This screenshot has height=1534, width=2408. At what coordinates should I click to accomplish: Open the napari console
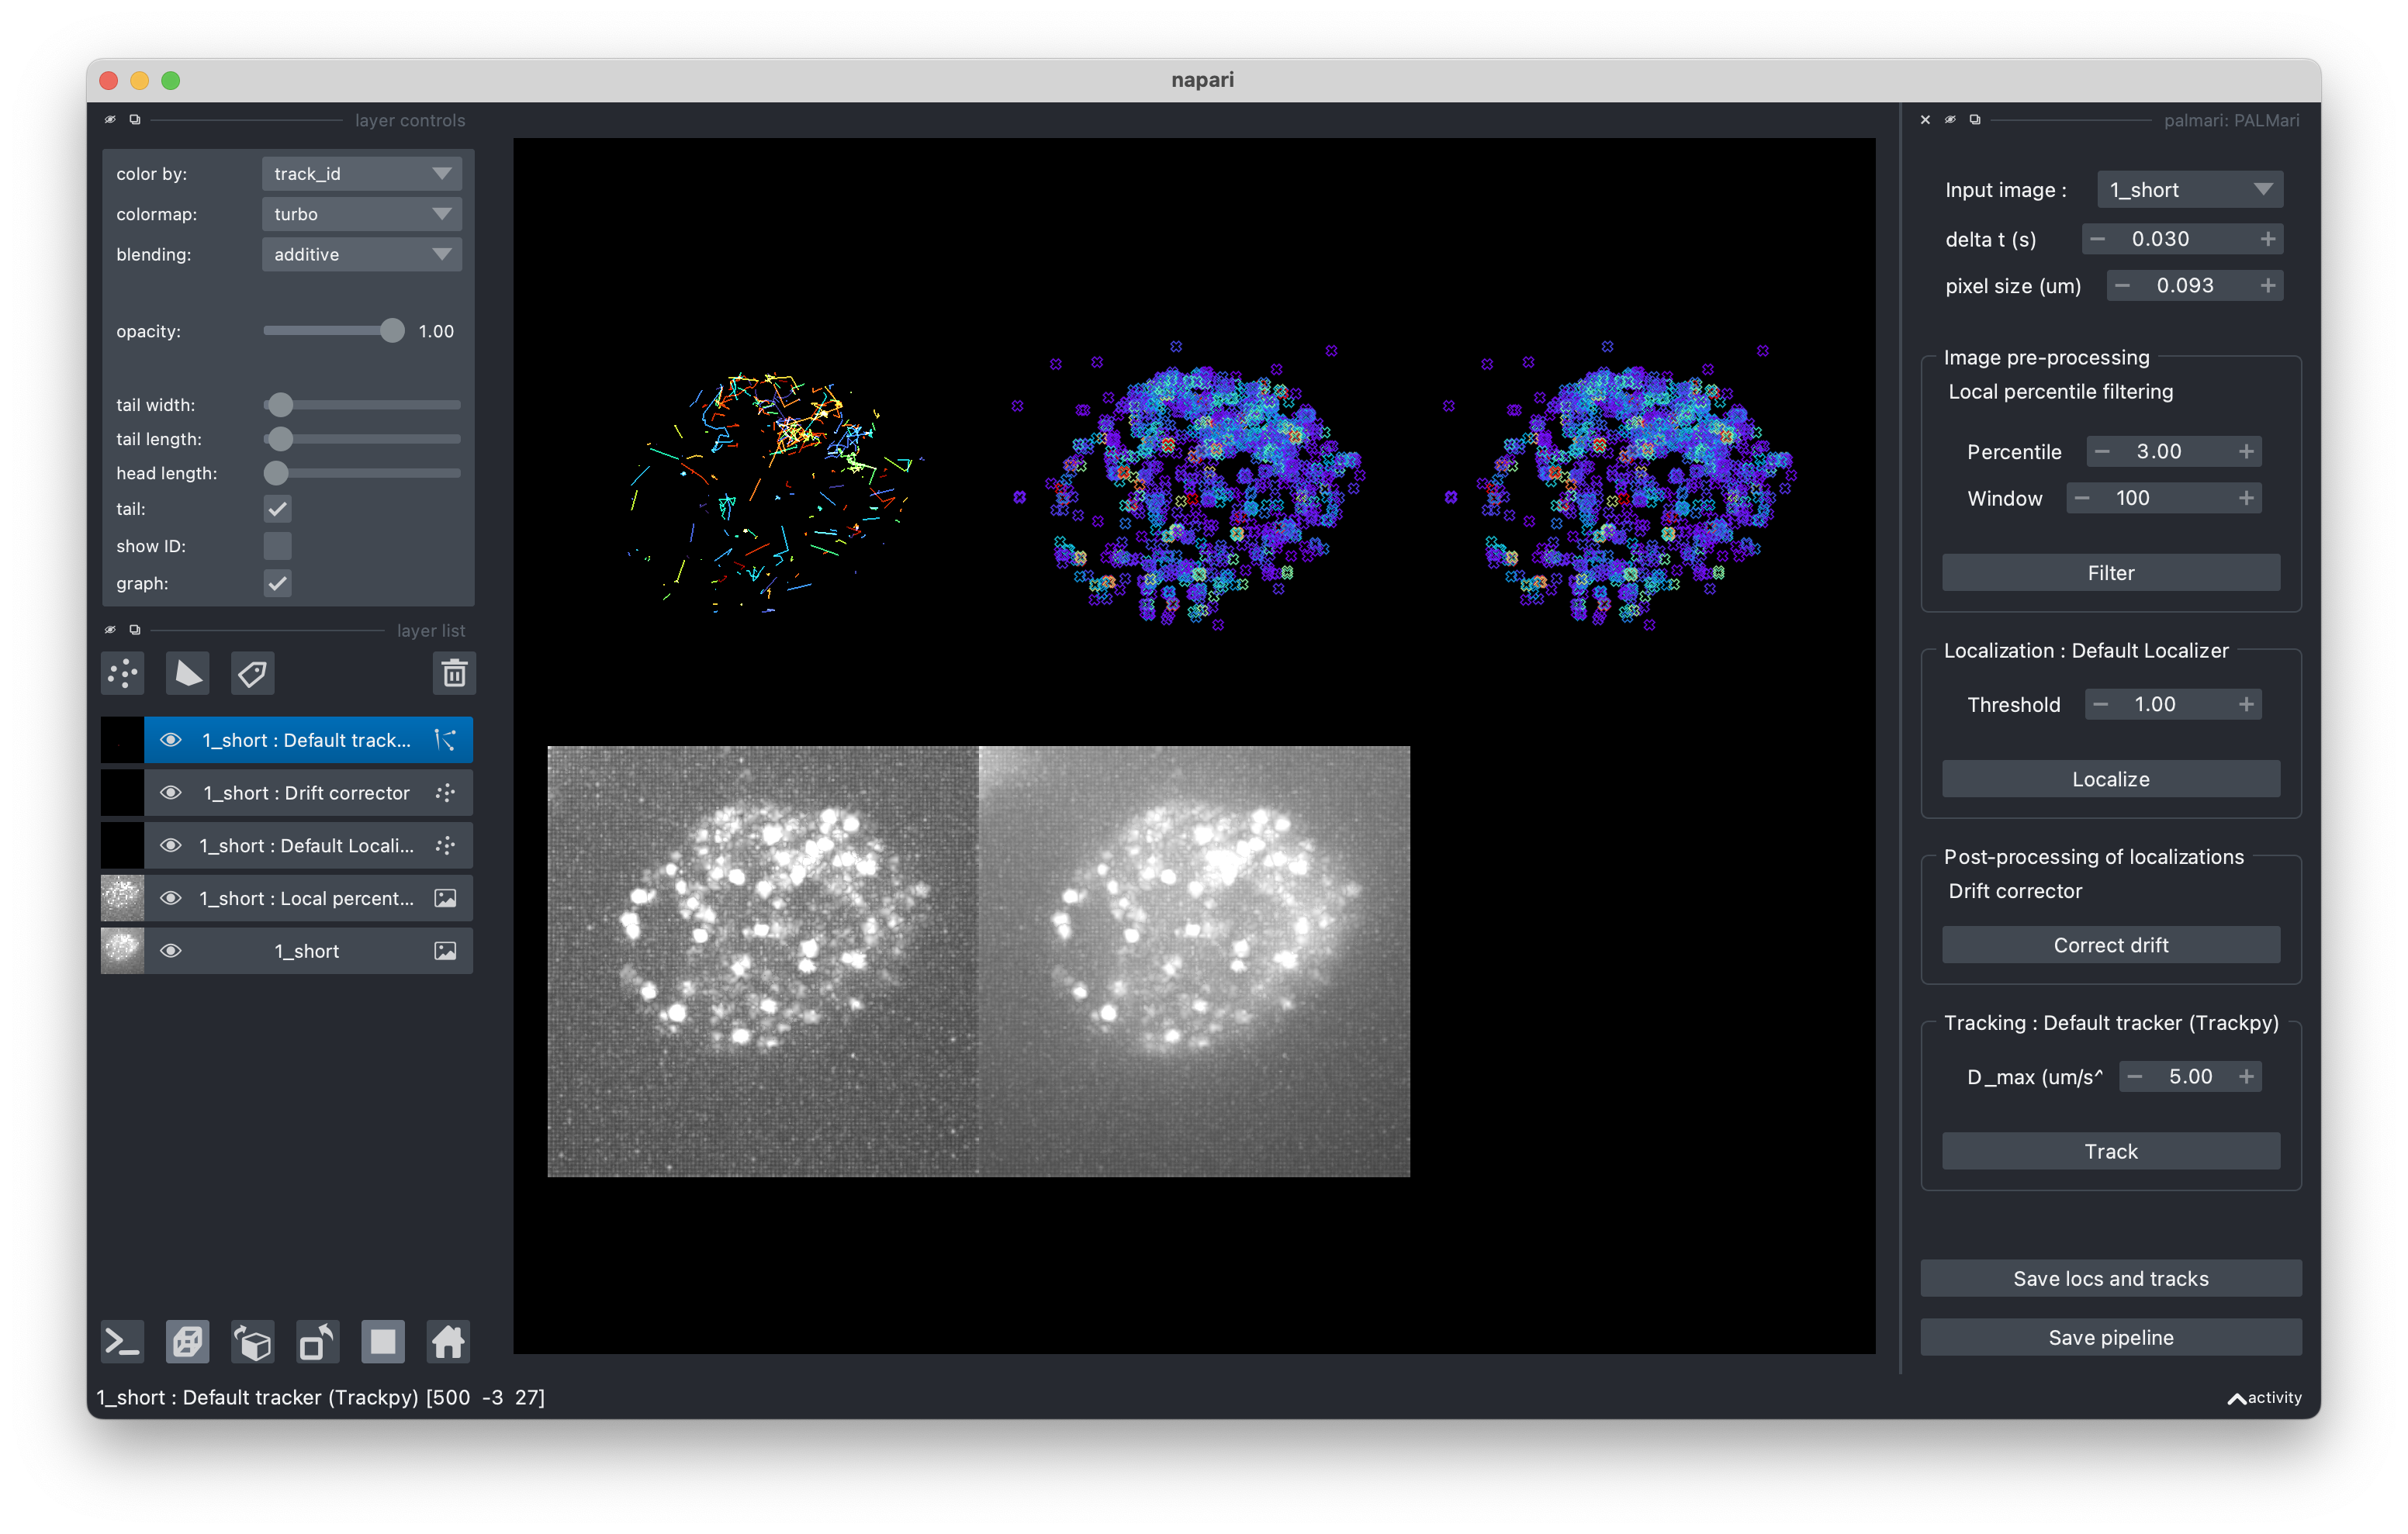[123, 1342]
